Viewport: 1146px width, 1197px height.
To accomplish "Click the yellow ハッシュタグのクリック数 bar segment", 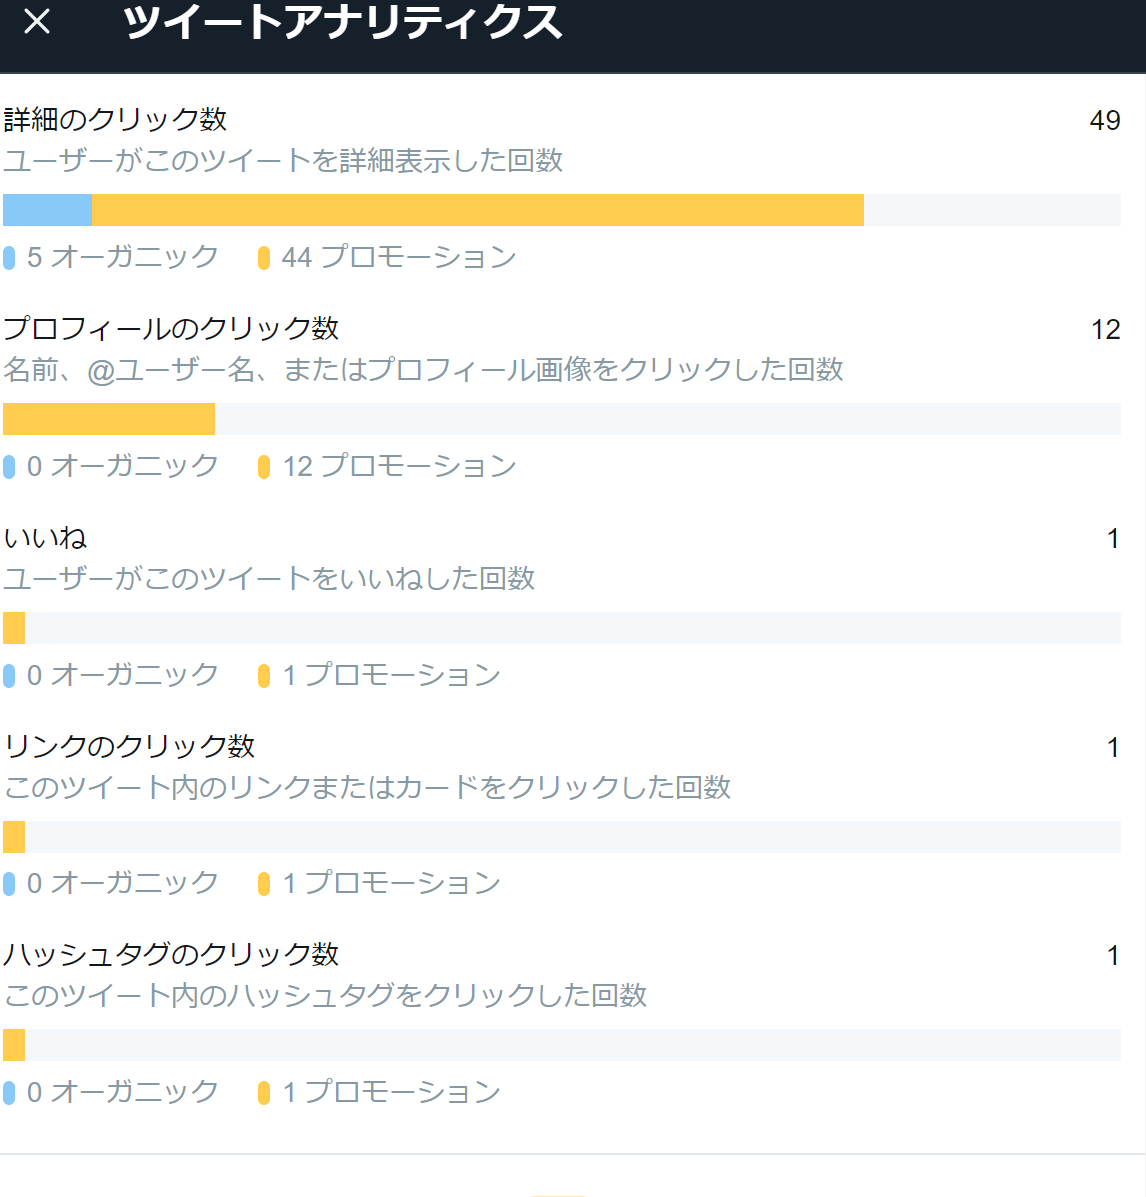I will coord(14,1045).
